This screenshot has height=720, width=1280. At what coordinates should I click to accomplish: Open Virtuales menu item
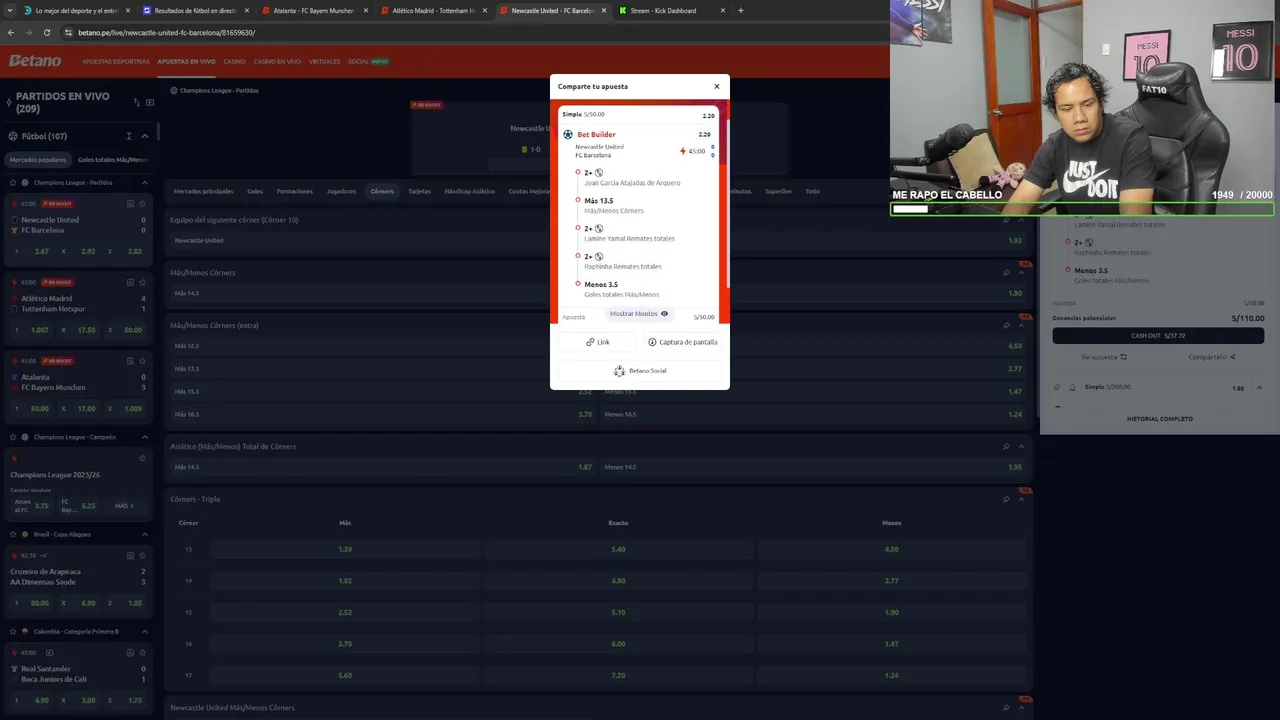click(324, 61)
